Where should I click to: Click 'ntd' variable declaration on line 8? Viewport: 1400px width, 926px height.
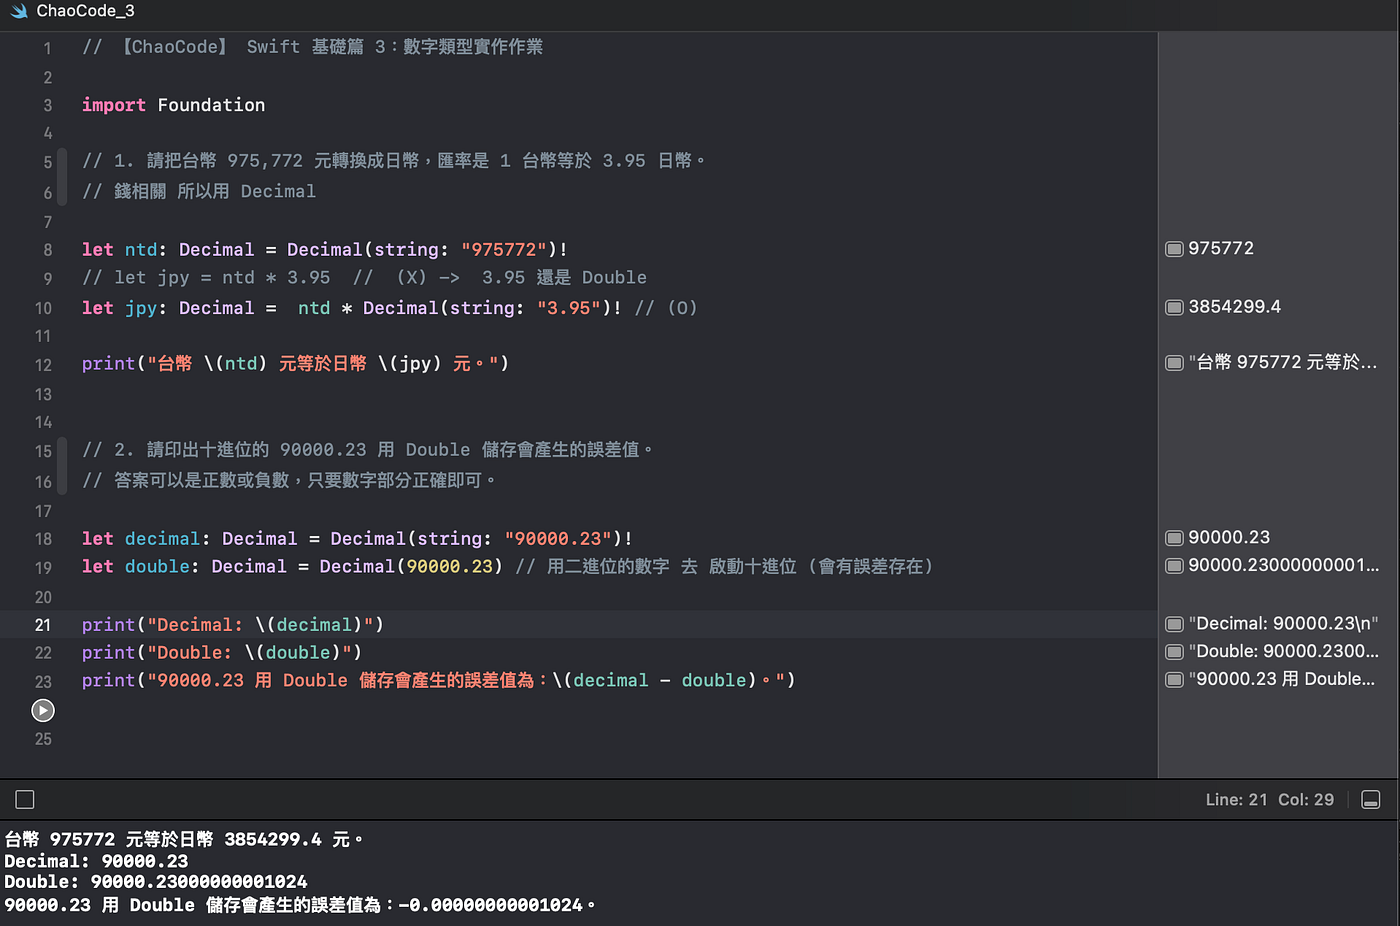(141, 249)
